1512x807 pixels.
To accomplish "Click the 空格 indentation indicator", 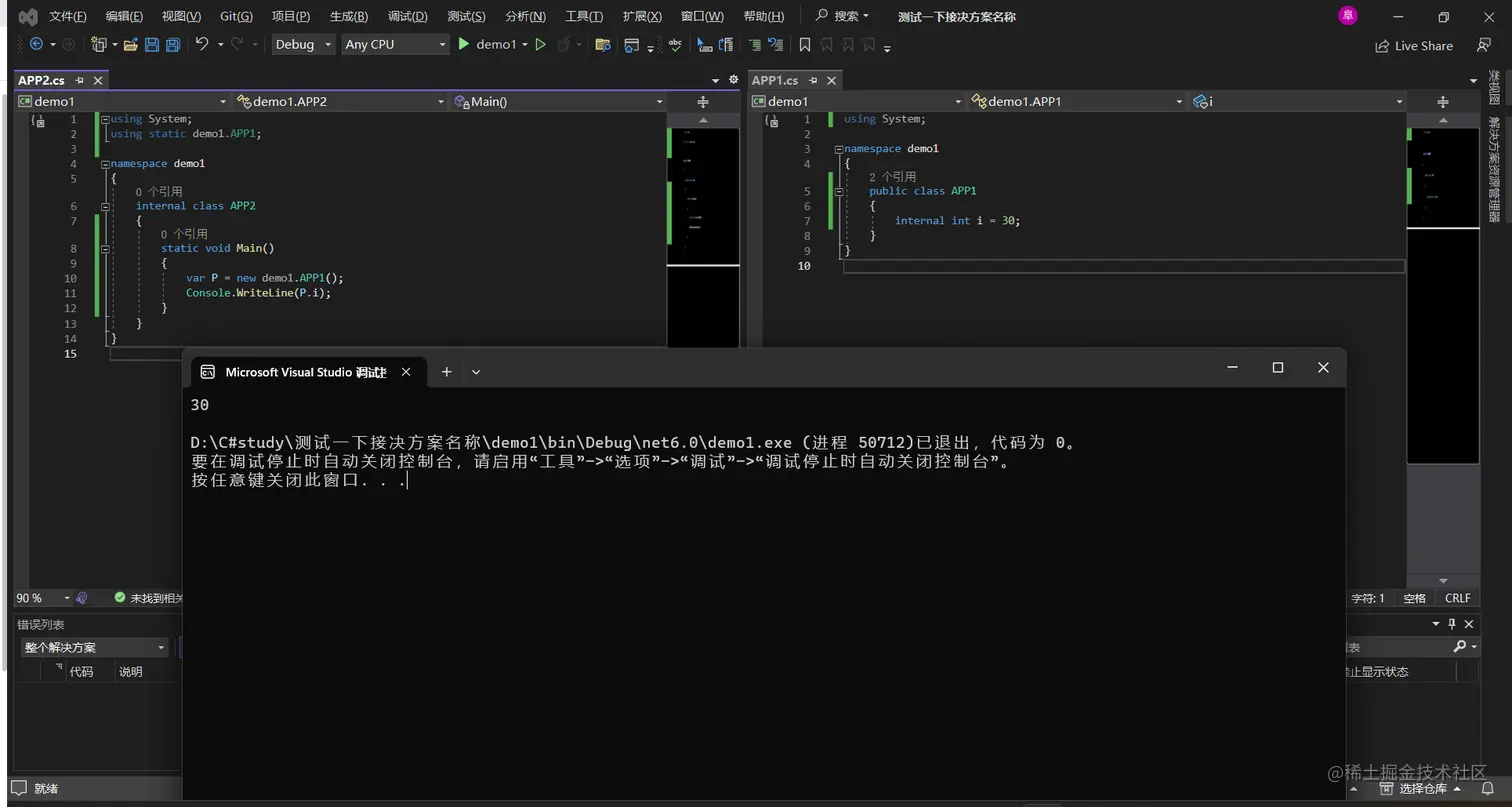I will coord(1414,598).
